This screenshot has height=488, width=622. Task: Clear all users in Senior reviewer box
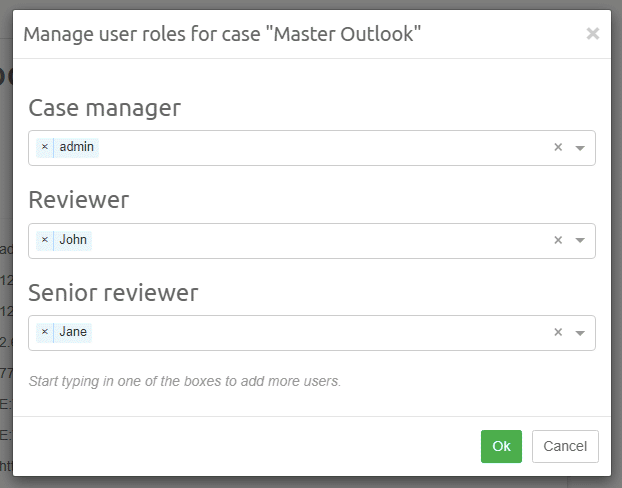[558, 333]
